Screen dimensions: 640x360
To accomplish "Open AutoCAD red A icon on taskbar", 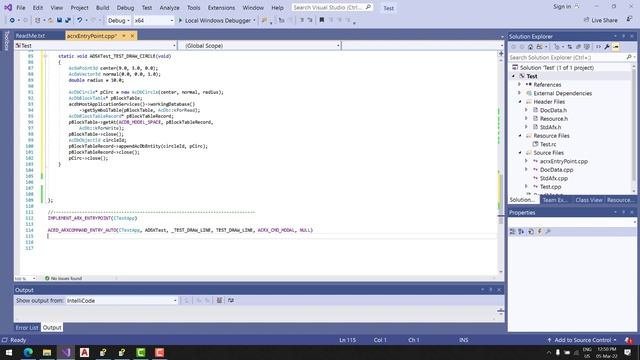I will click(84, 352).
